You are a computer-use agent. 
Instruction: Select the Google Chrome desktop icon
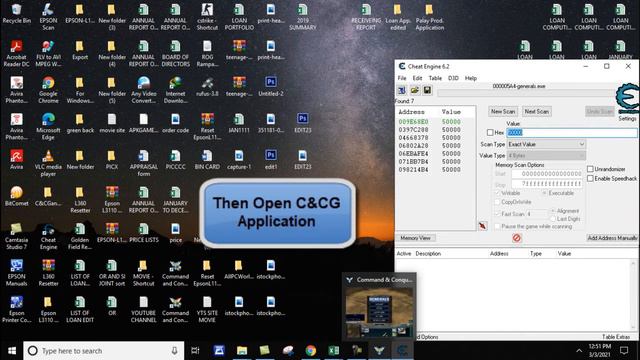coord(48,90)
